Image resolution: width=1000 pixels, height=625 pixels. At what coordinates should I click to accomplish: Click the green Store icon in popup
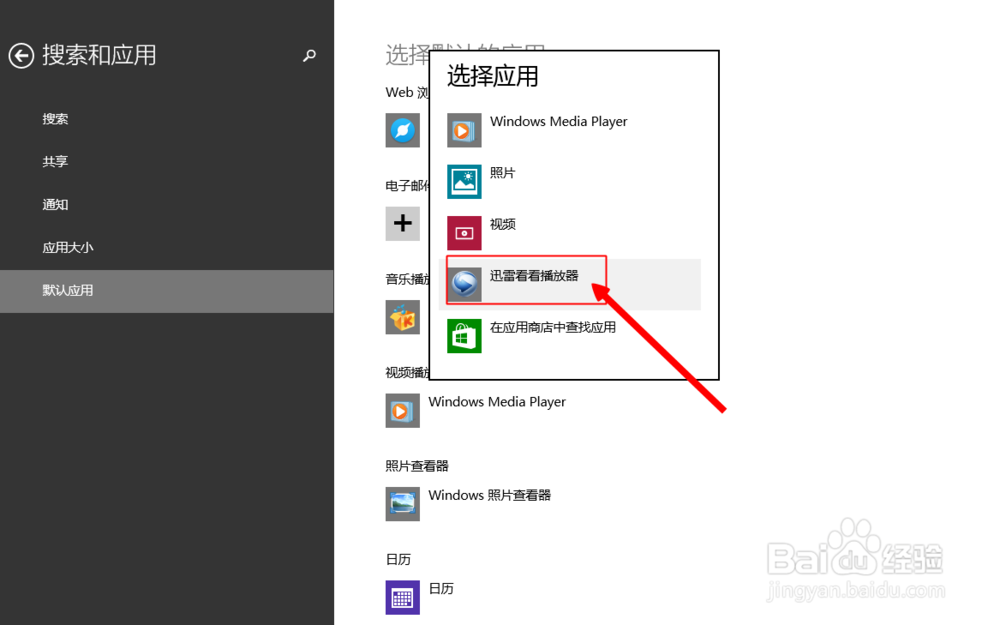[x=464, y=336]
